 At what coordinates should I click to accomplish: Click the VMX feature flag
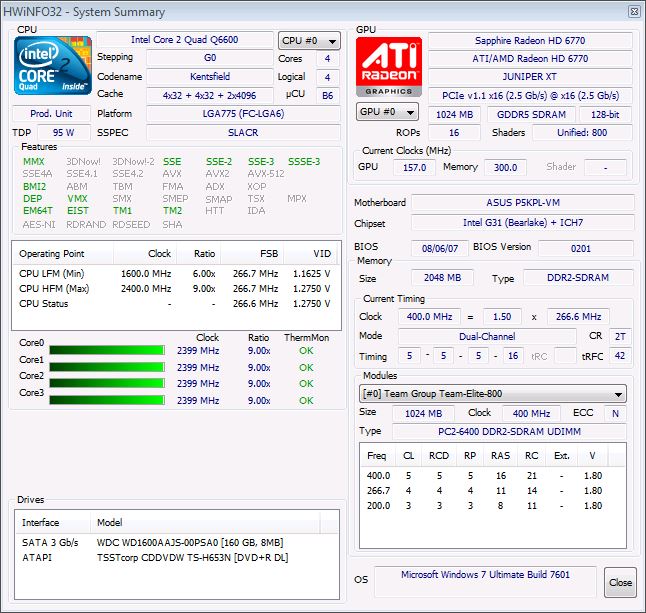tap(77, 199)
